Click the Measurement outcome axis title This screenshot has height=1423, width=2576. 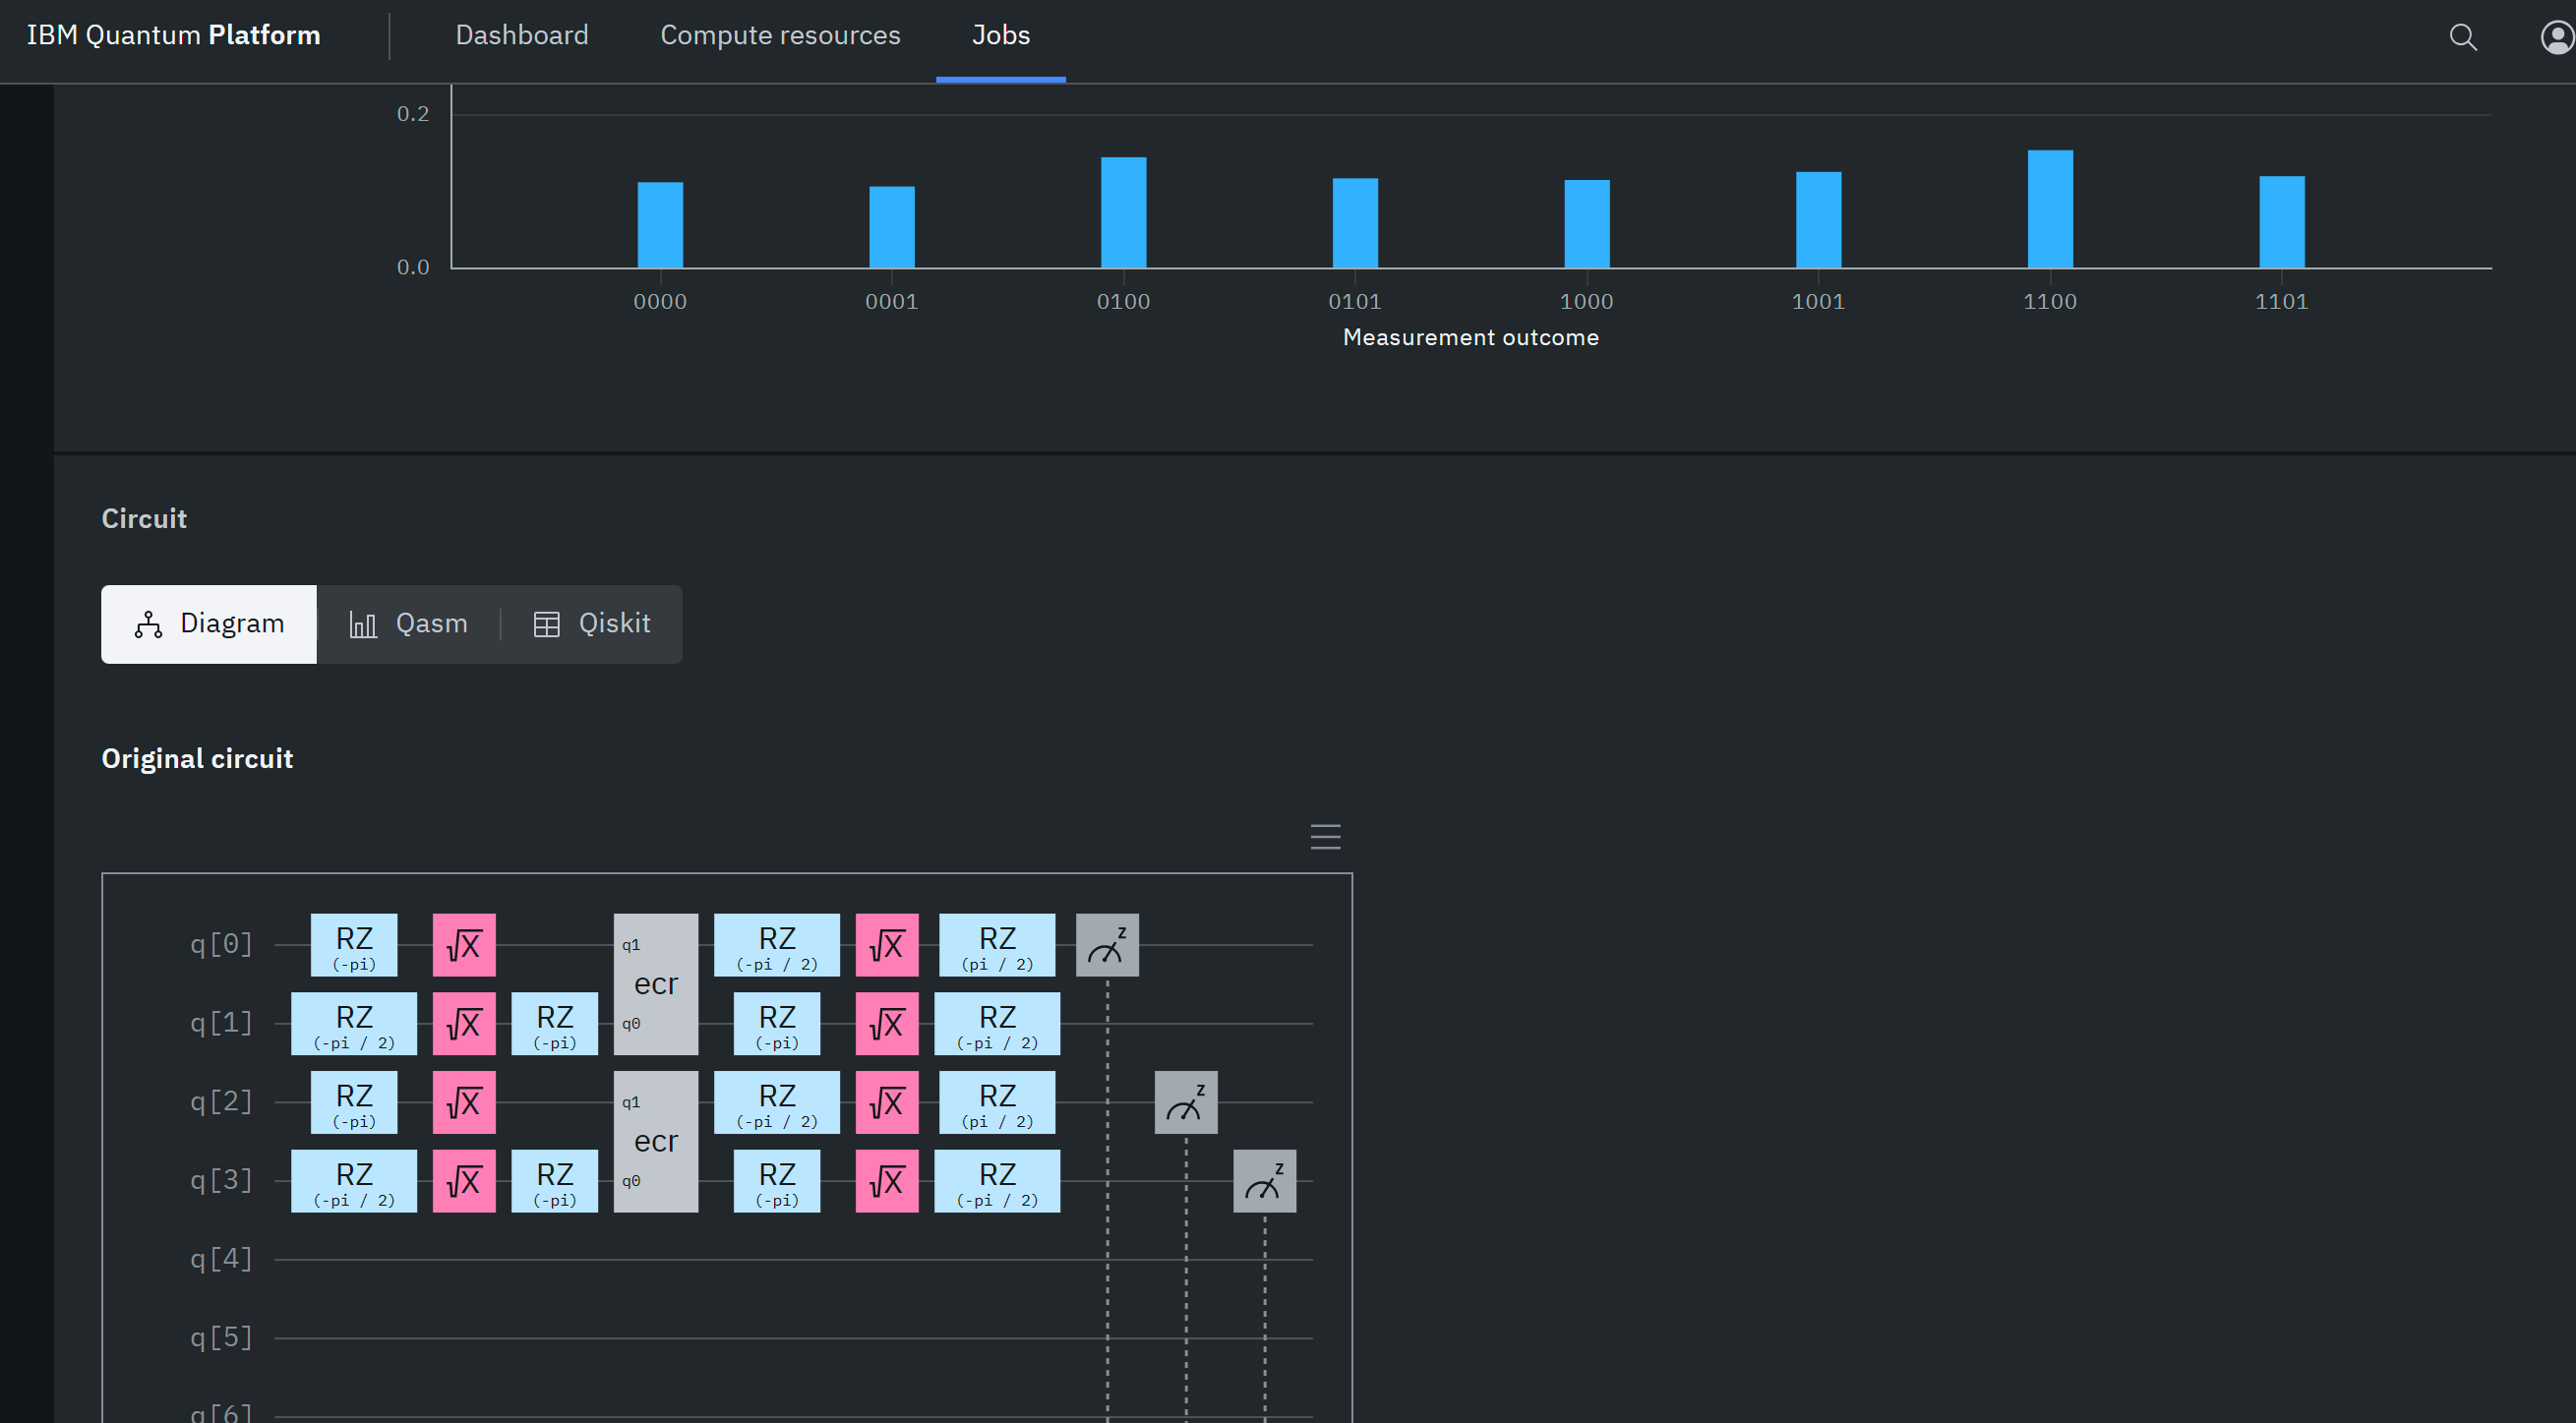click(1470, 338)
